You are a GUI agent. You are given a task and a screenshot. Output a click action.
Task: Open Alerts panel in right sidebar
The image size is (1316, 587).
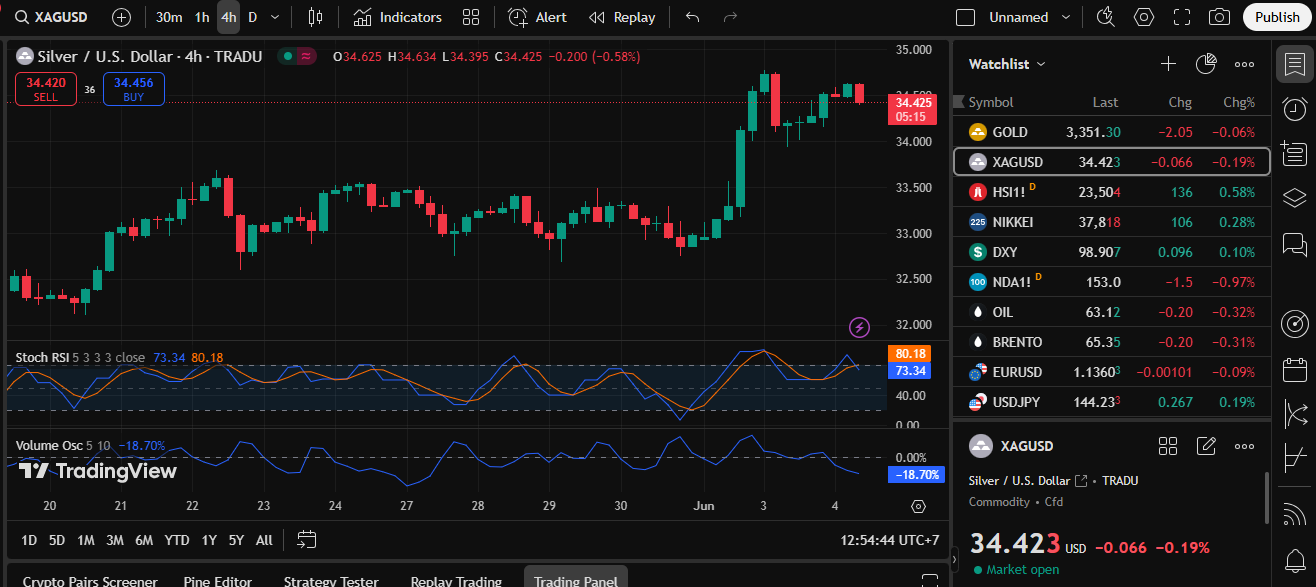pos(1294,109)
